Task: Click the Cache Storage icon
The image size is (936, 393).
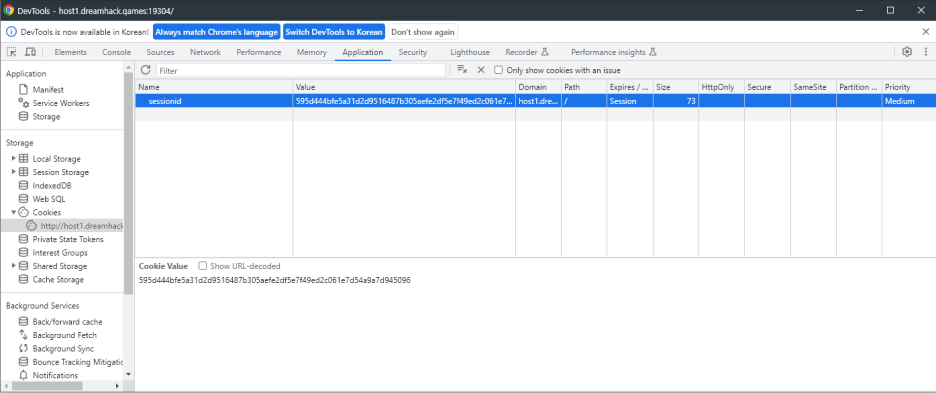Action: click(23, 280)
